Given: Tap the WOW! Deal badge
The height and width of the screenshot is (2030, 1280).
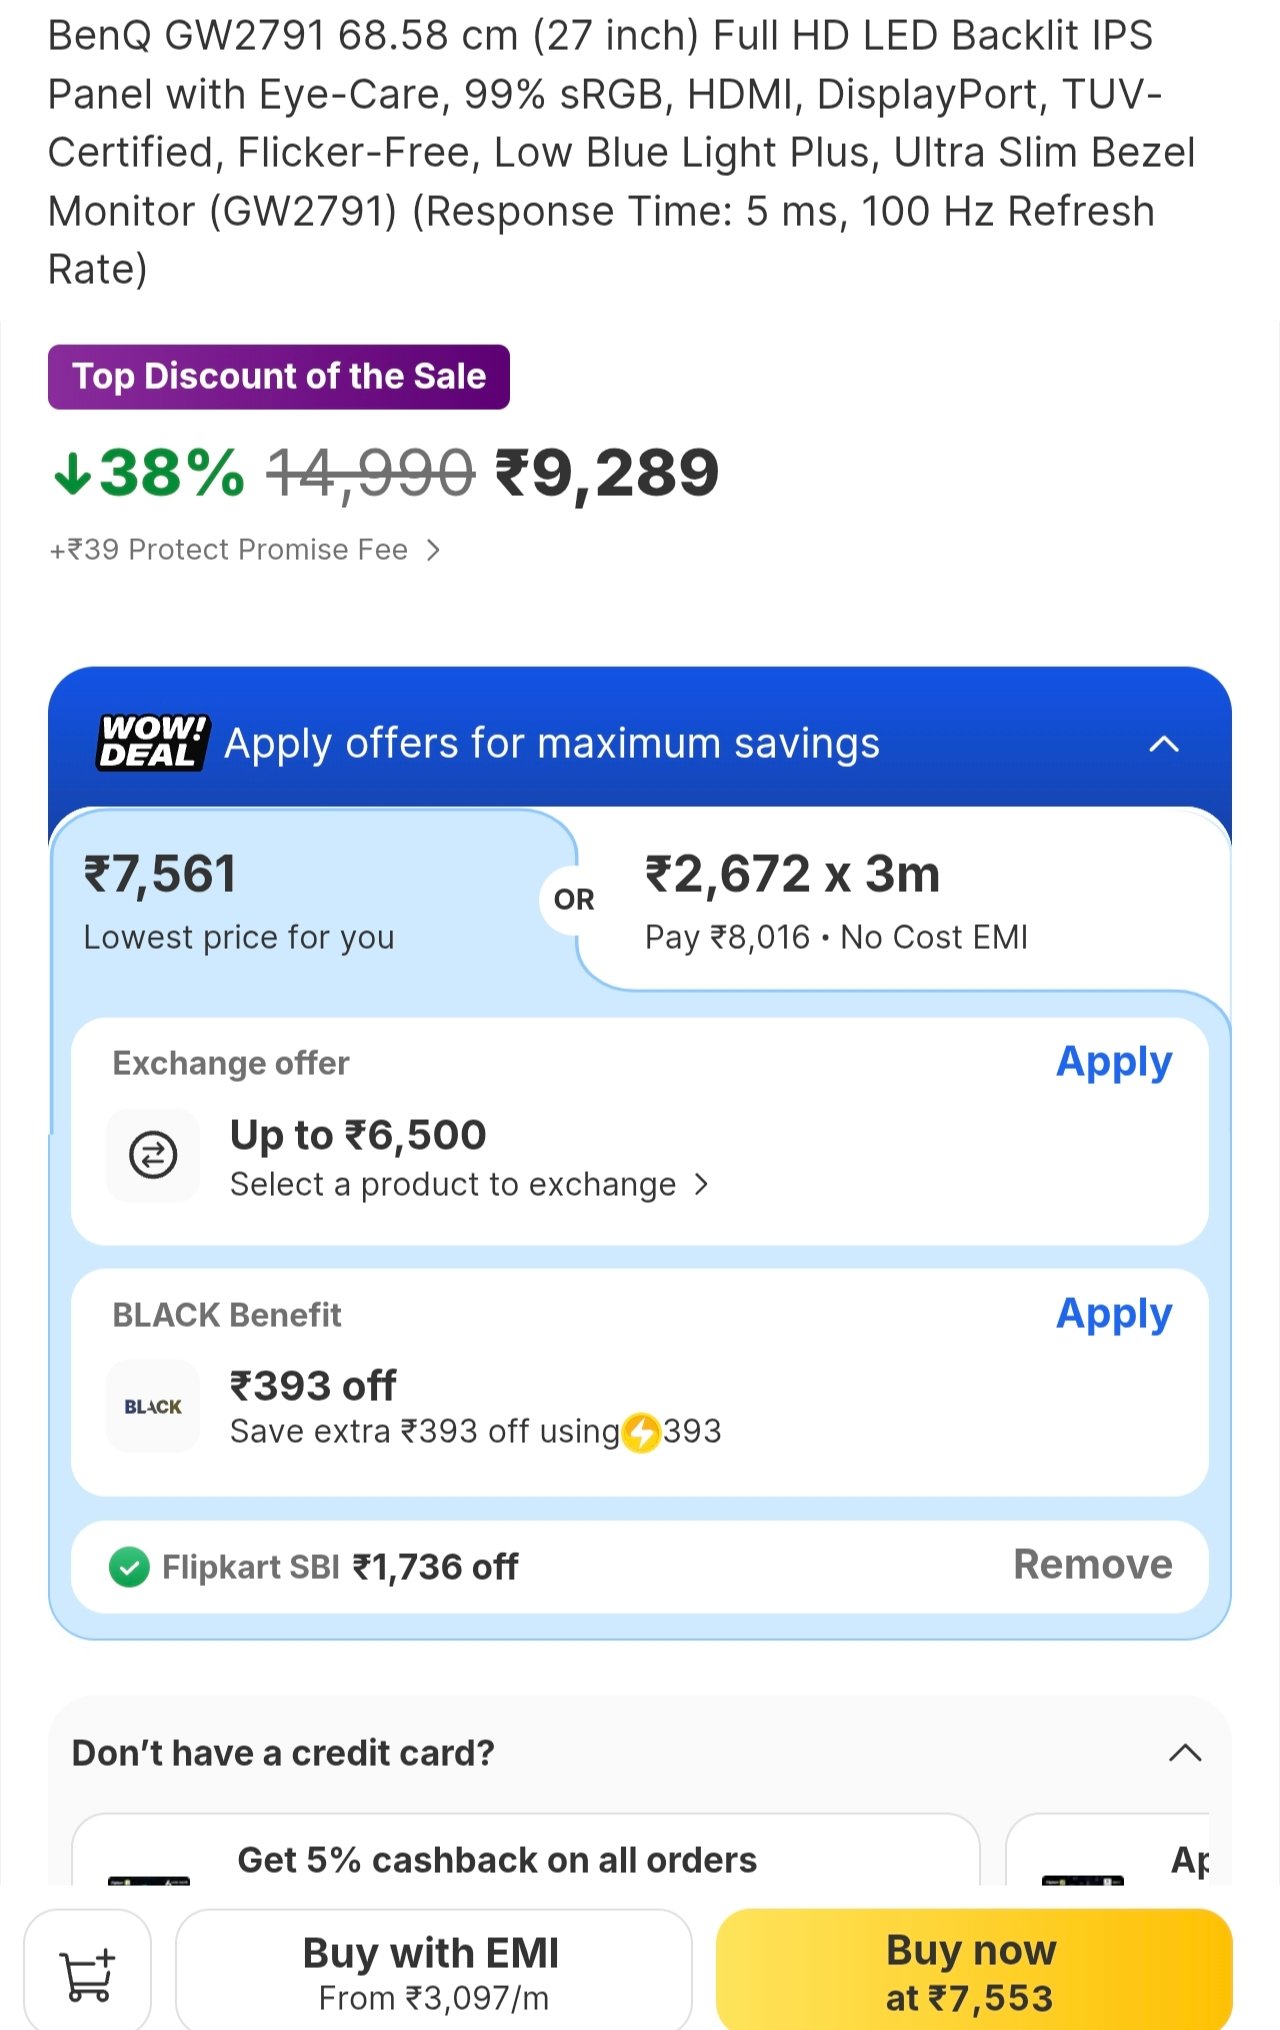Looking at the screenshot, I should point(152,743).
